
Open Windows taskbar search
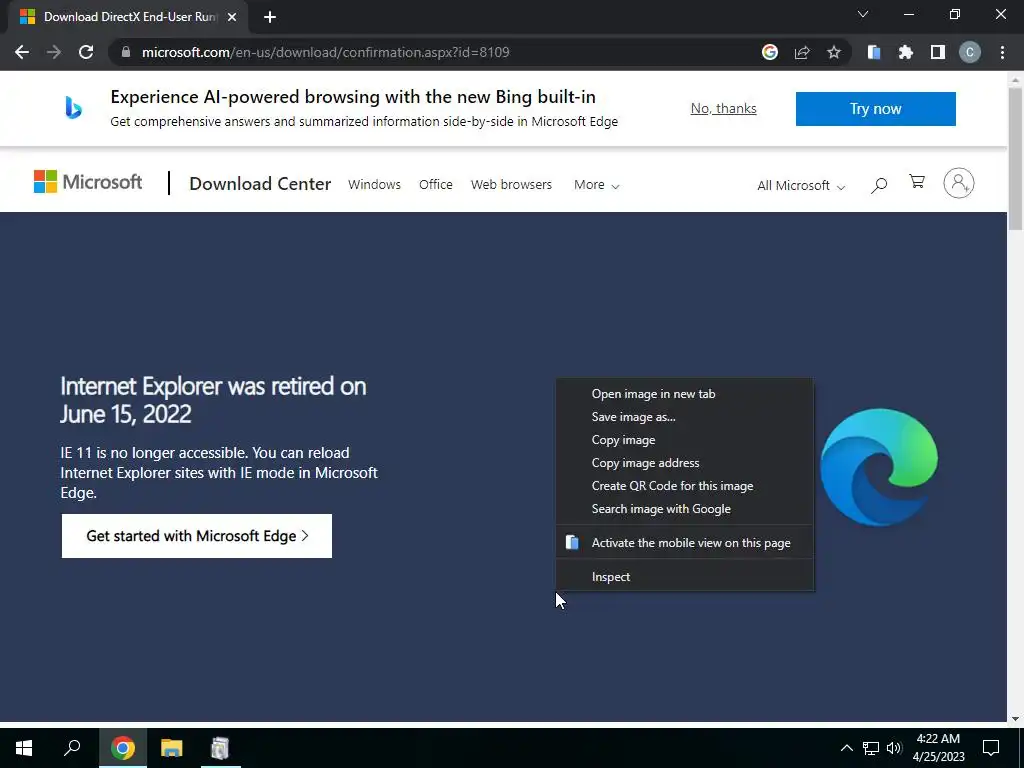pos(72,748)
